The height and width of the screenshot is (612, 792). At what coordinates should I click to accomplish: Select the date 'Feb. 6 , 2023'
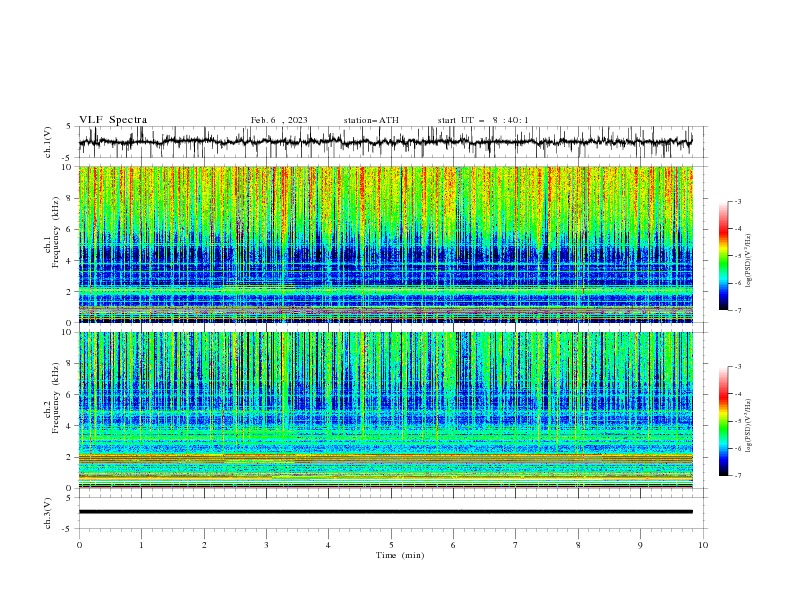pyautogui.click(x=279, y=120)
